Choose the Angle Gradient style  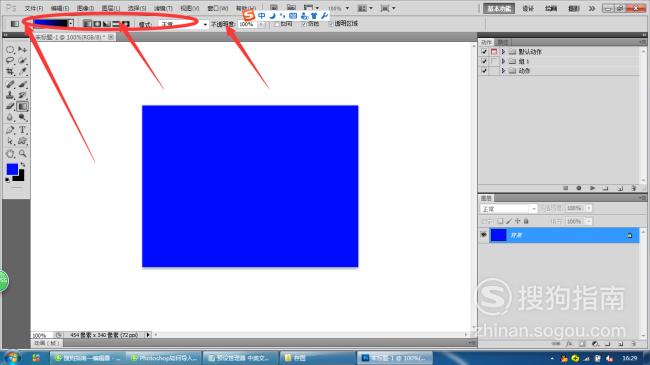point(107,24)
